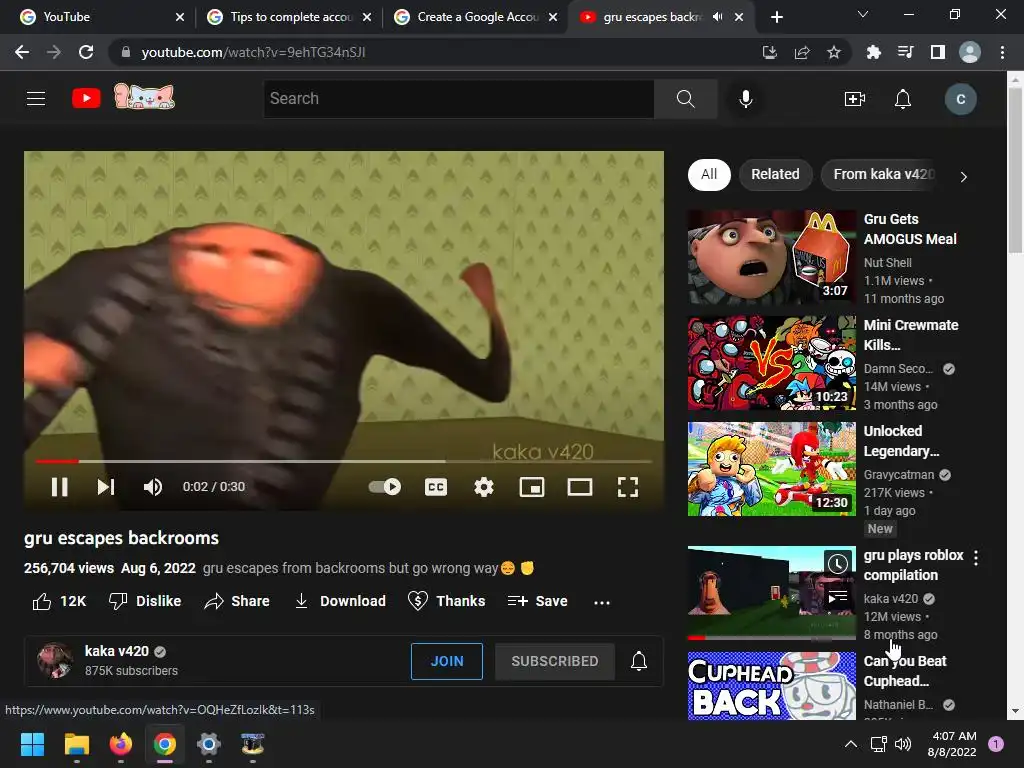Mute tab via speaker icon on tab
Viewport: 1024px width, 768px height.
point(717,17)
